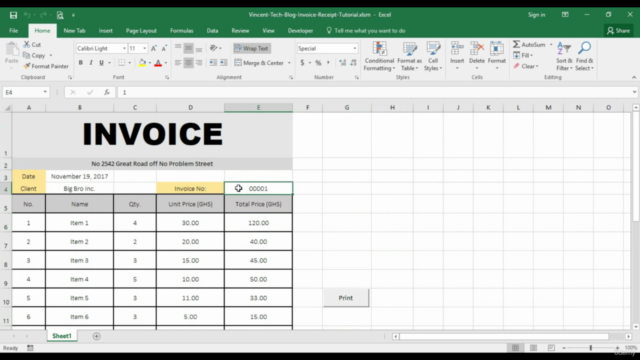This screenshot has width=640, height=360.
Task: Select the Sheet1 tab
Action: coord(62,336)
